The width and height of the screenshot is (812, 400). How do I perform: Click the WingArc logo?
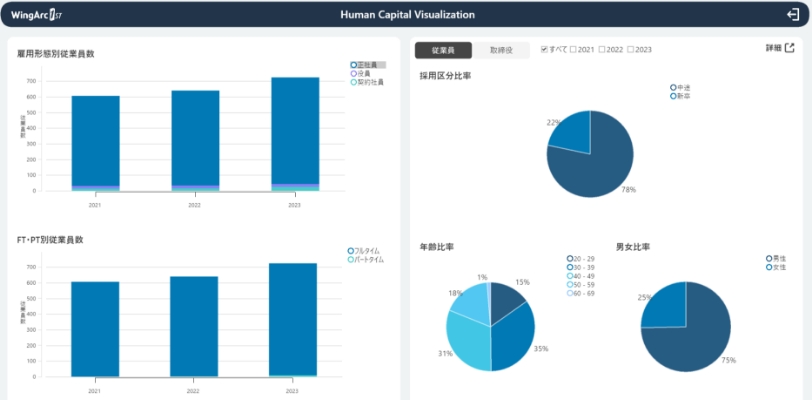coord(37,15)
